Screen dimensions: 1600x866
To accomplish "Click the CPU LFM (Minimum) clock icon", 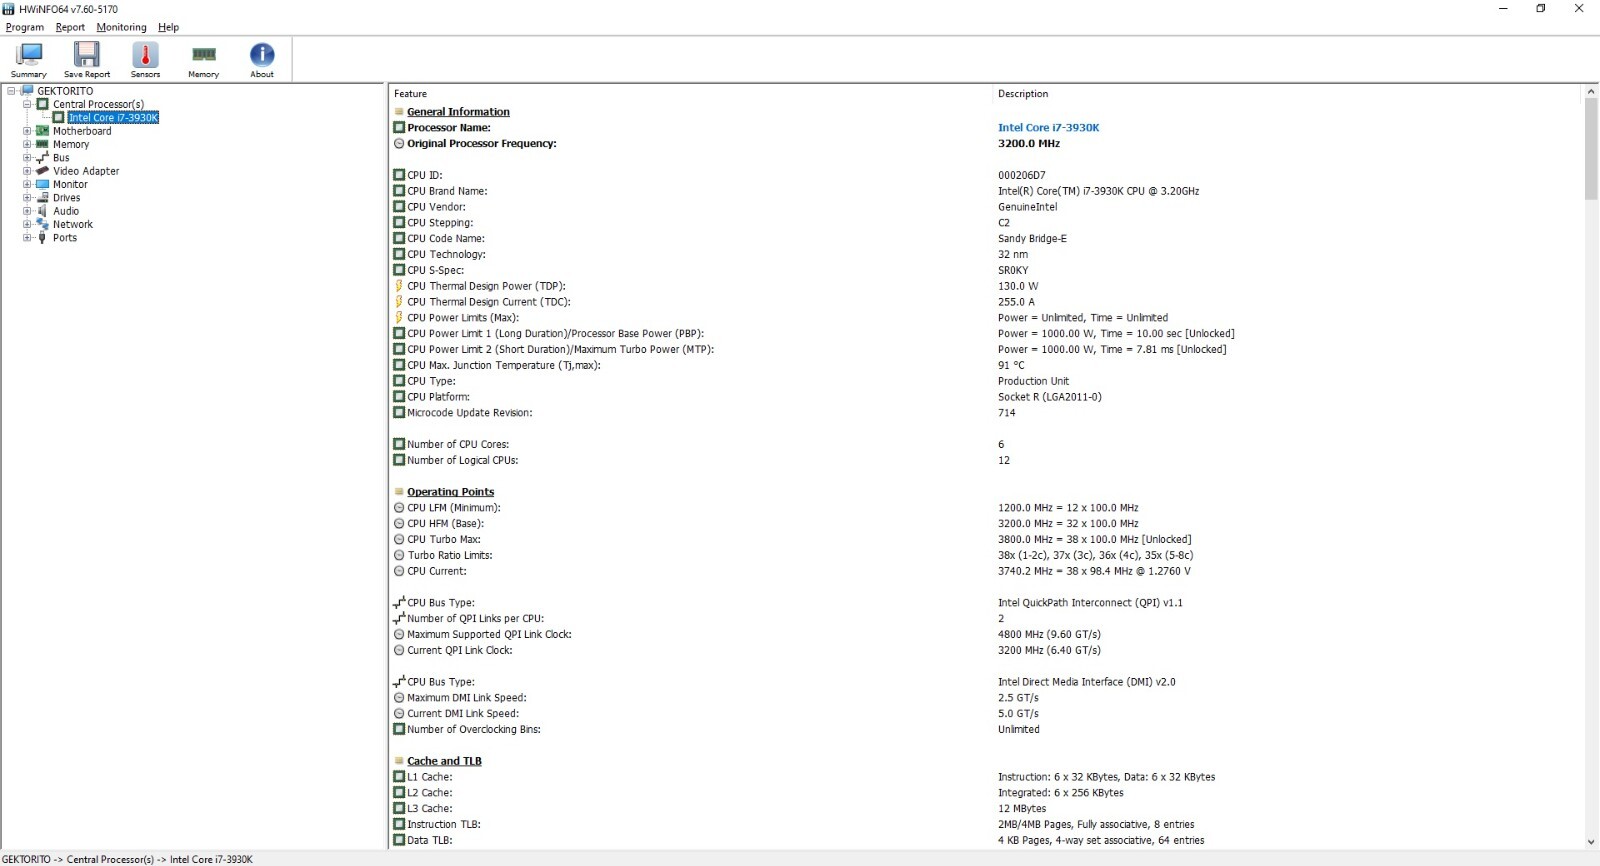I will point(399,508).
